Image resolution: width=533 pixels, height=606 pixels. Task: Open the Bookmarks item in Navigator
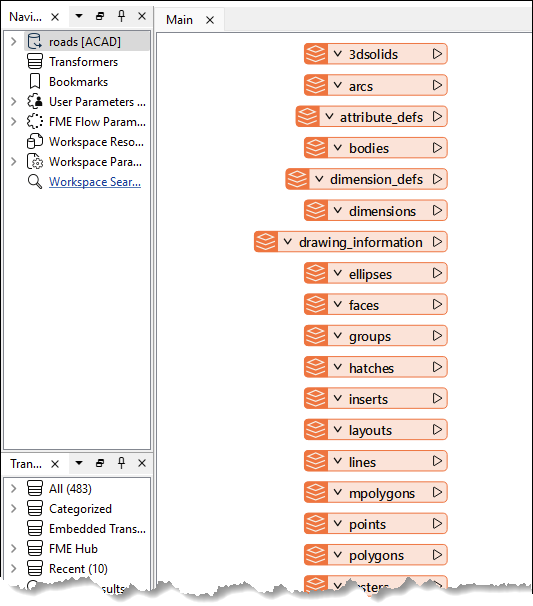pos(78,82)
